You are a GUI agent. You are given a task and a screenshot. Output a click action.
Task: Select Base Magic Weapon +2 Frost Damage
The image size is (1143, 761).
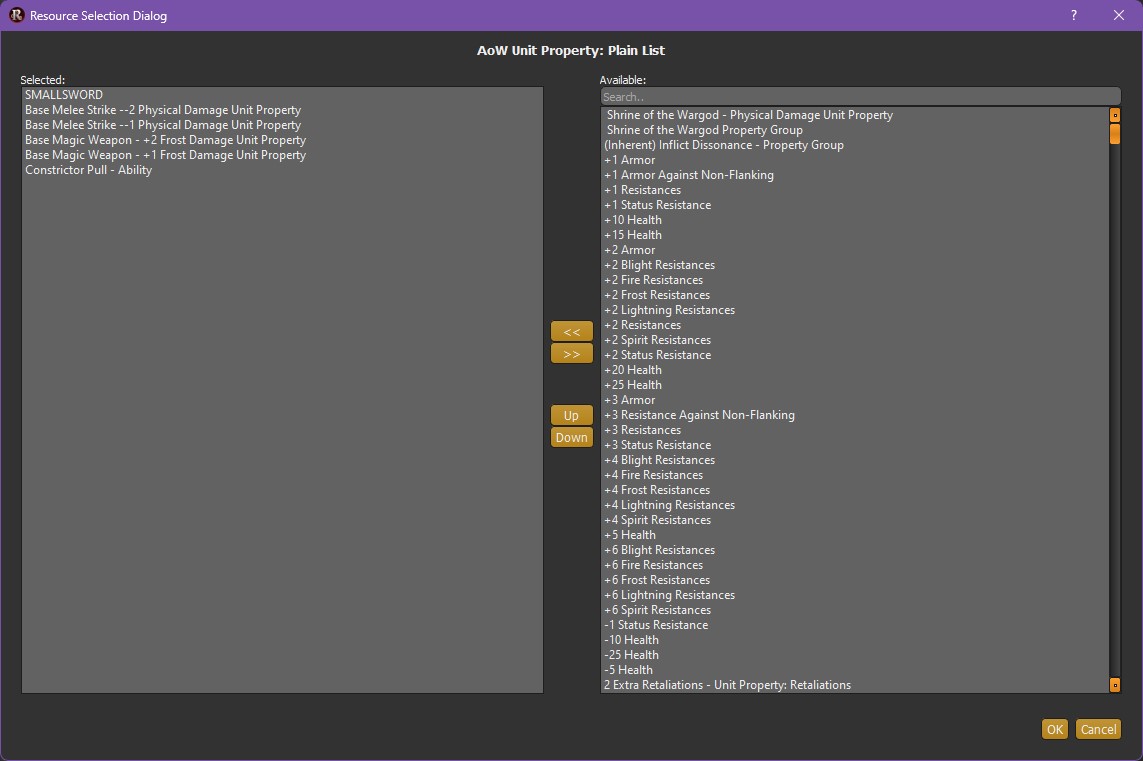click(x=165, y=140)
